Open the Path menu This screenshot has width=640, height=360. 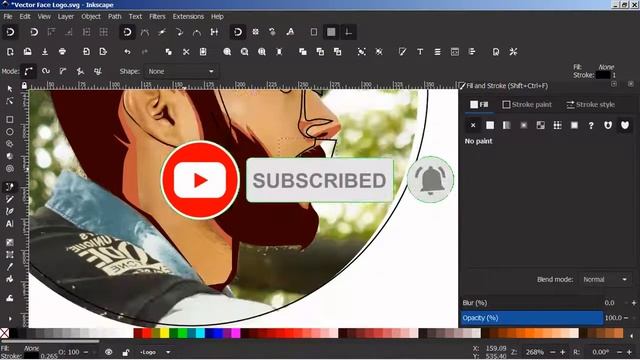pos(115,17)
